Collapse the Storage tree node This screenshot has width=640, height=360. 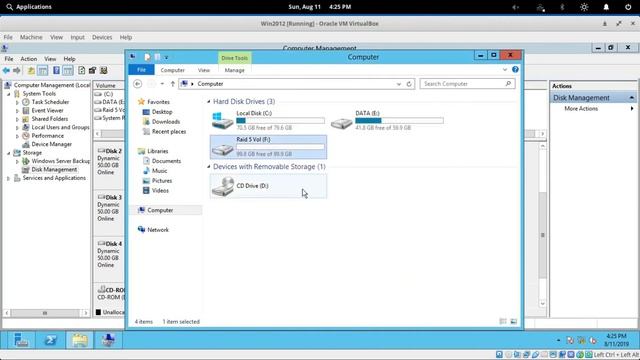[9, 153]
